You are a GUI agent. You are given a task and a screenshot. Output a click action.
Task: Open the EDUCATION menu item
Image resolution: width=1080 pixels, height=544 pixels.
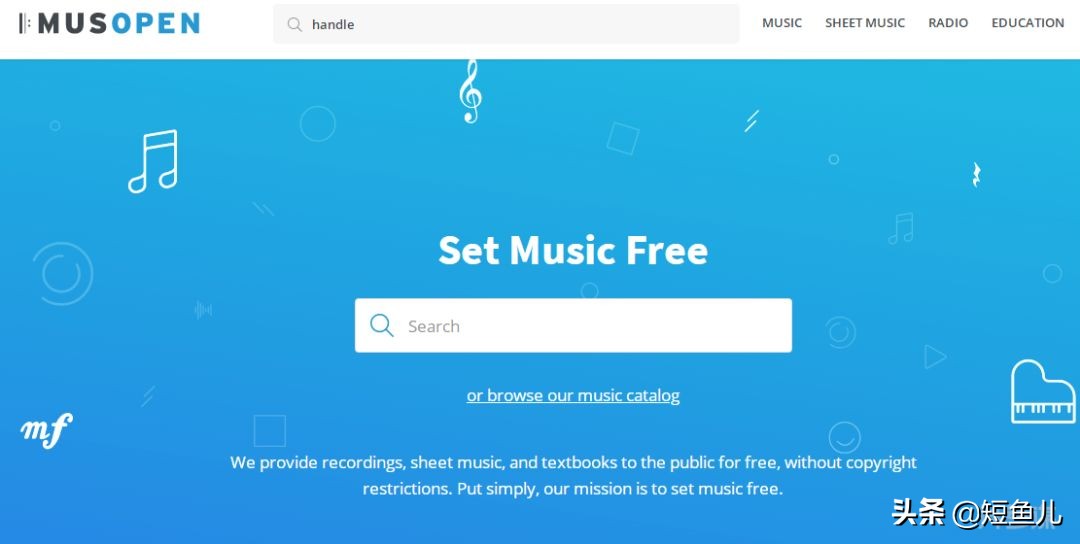[x=1028, y=23]
